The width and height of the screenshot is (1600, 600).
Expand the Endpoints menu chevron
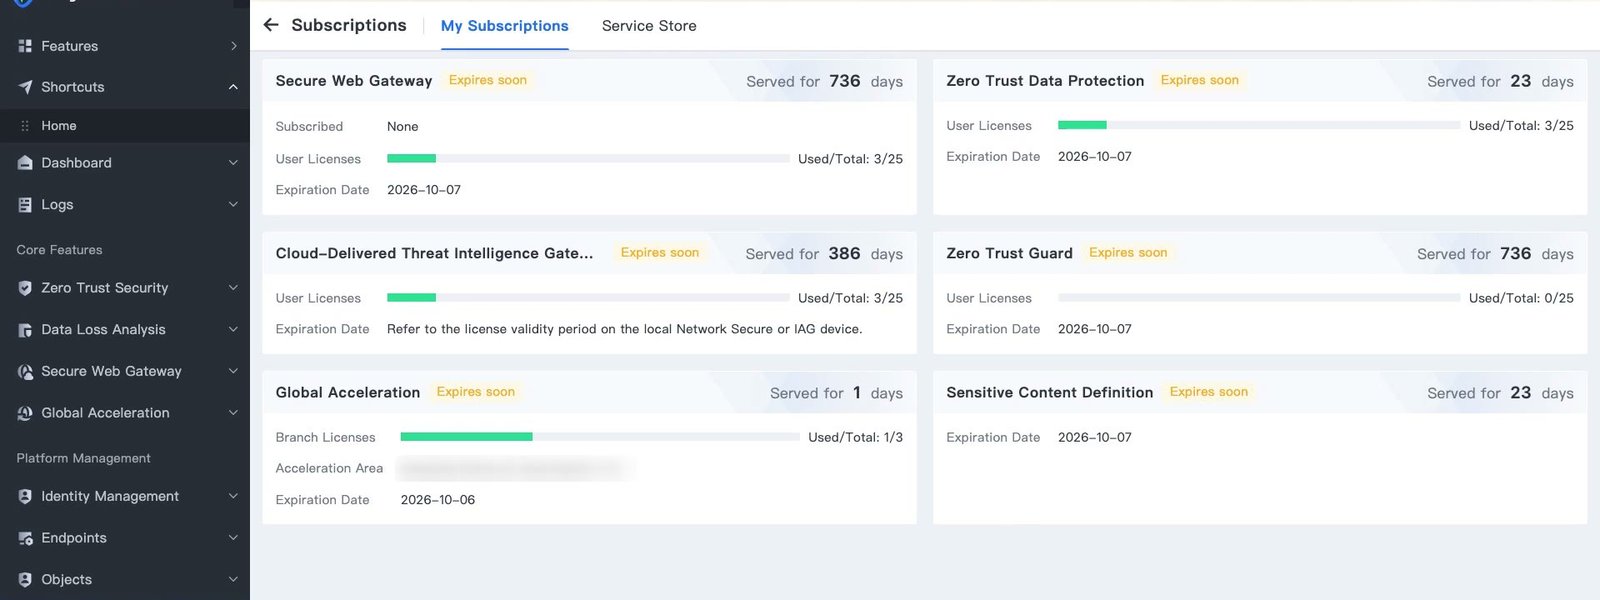(233, 538)
